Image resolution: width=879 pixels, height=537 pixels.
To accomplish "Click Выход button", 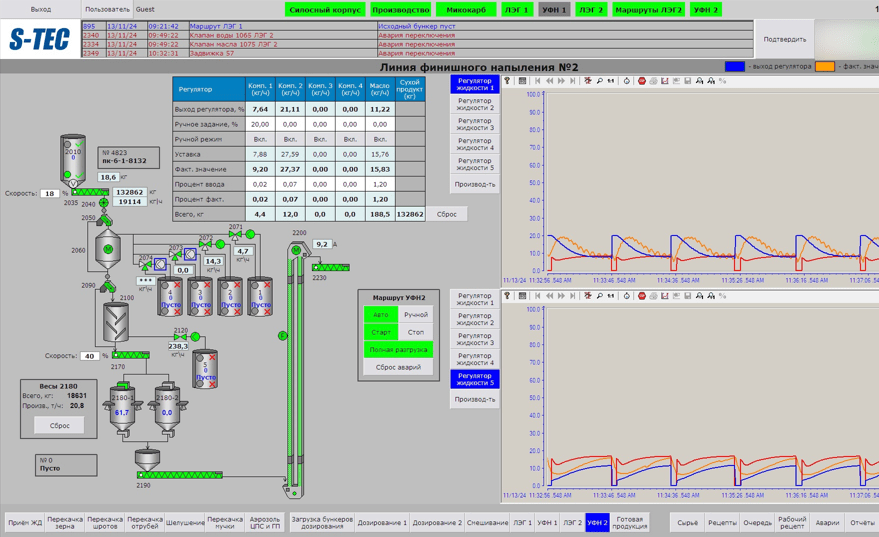I will 40,10.
